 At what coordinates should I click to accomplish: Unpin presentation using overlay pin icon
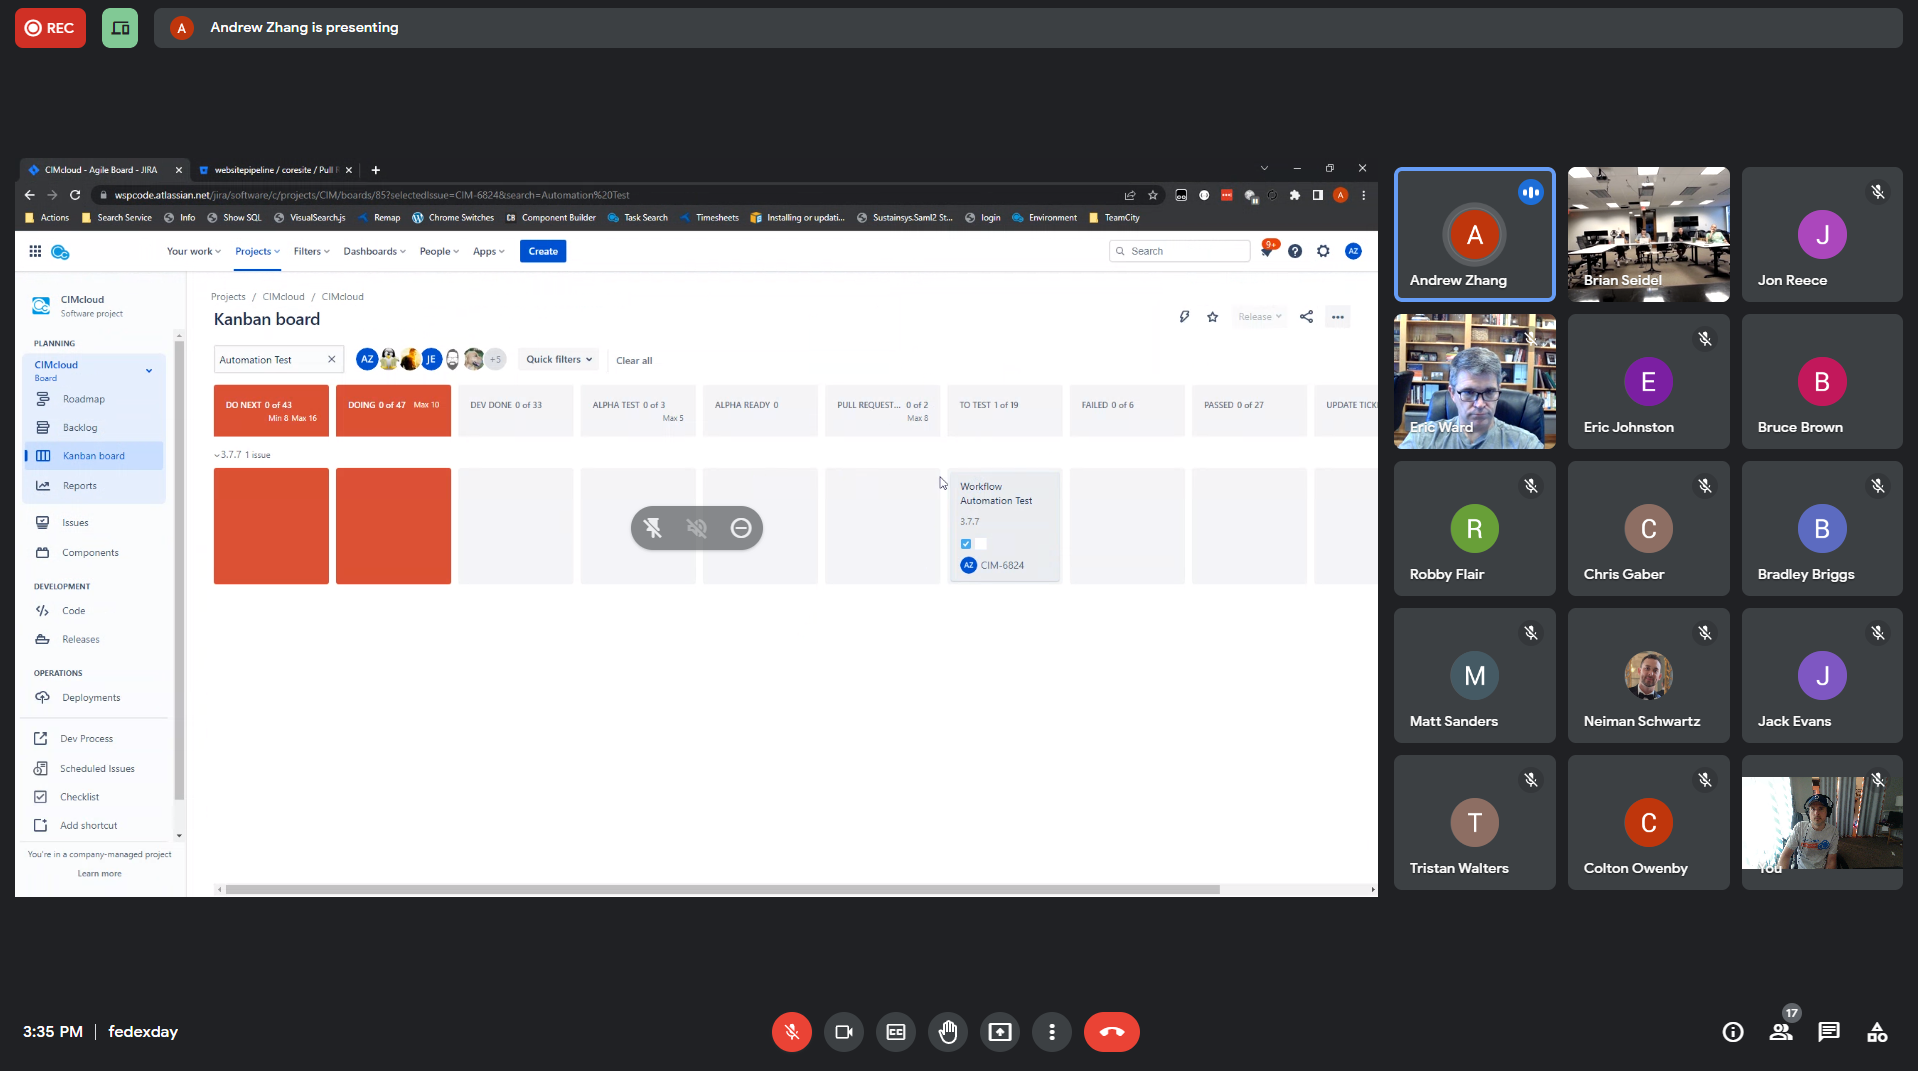[652, 528]
